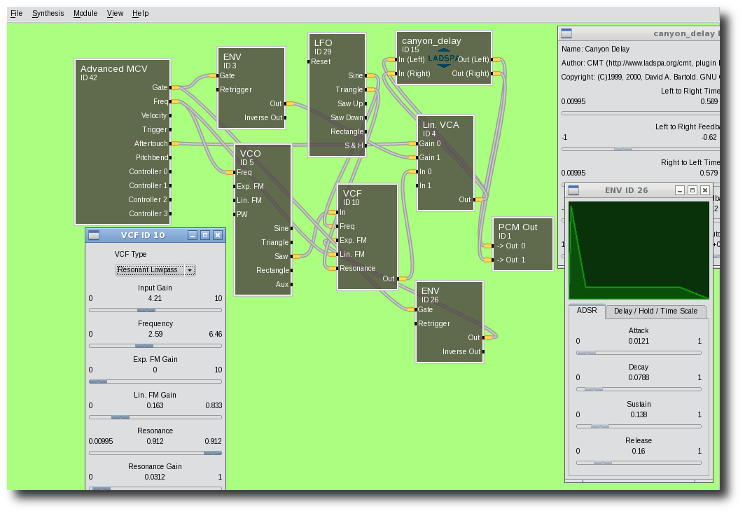Open the View menu
The width and height of the screenshot is (743, 513).
coord(115,13)
